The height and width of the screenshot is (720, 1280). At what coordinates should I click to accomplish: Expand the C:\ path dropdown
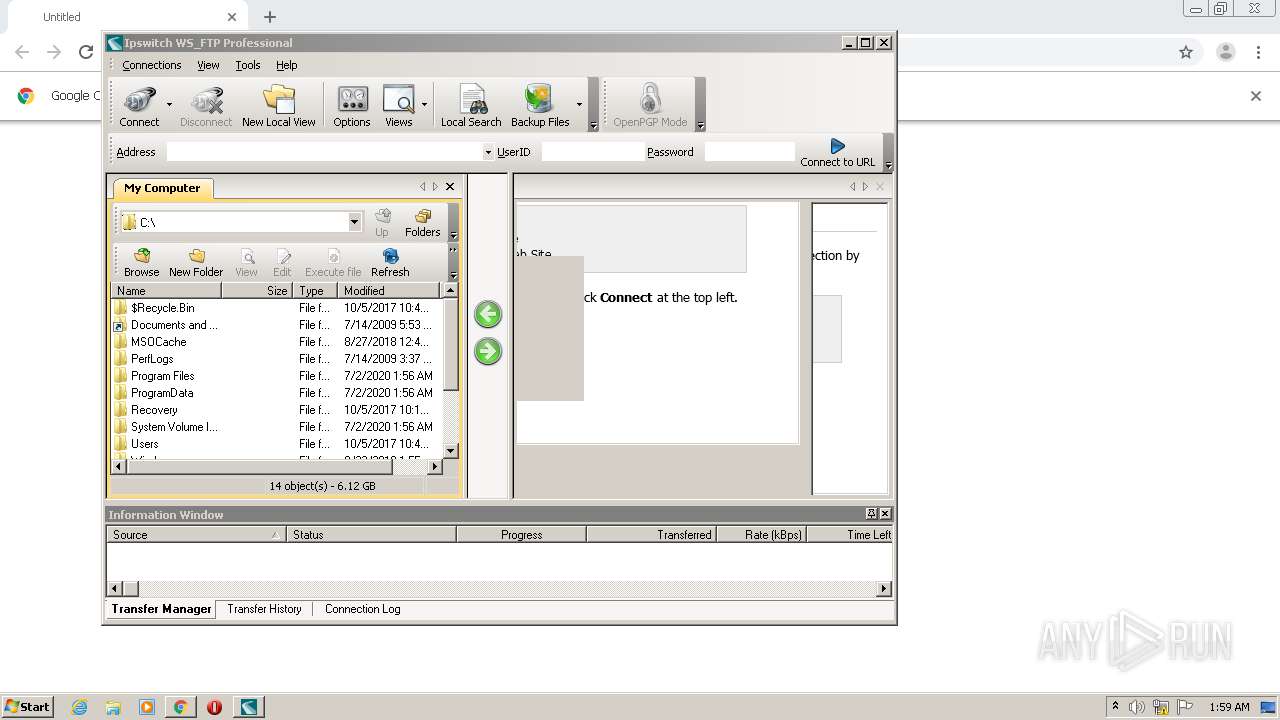[x=354, y=222]
